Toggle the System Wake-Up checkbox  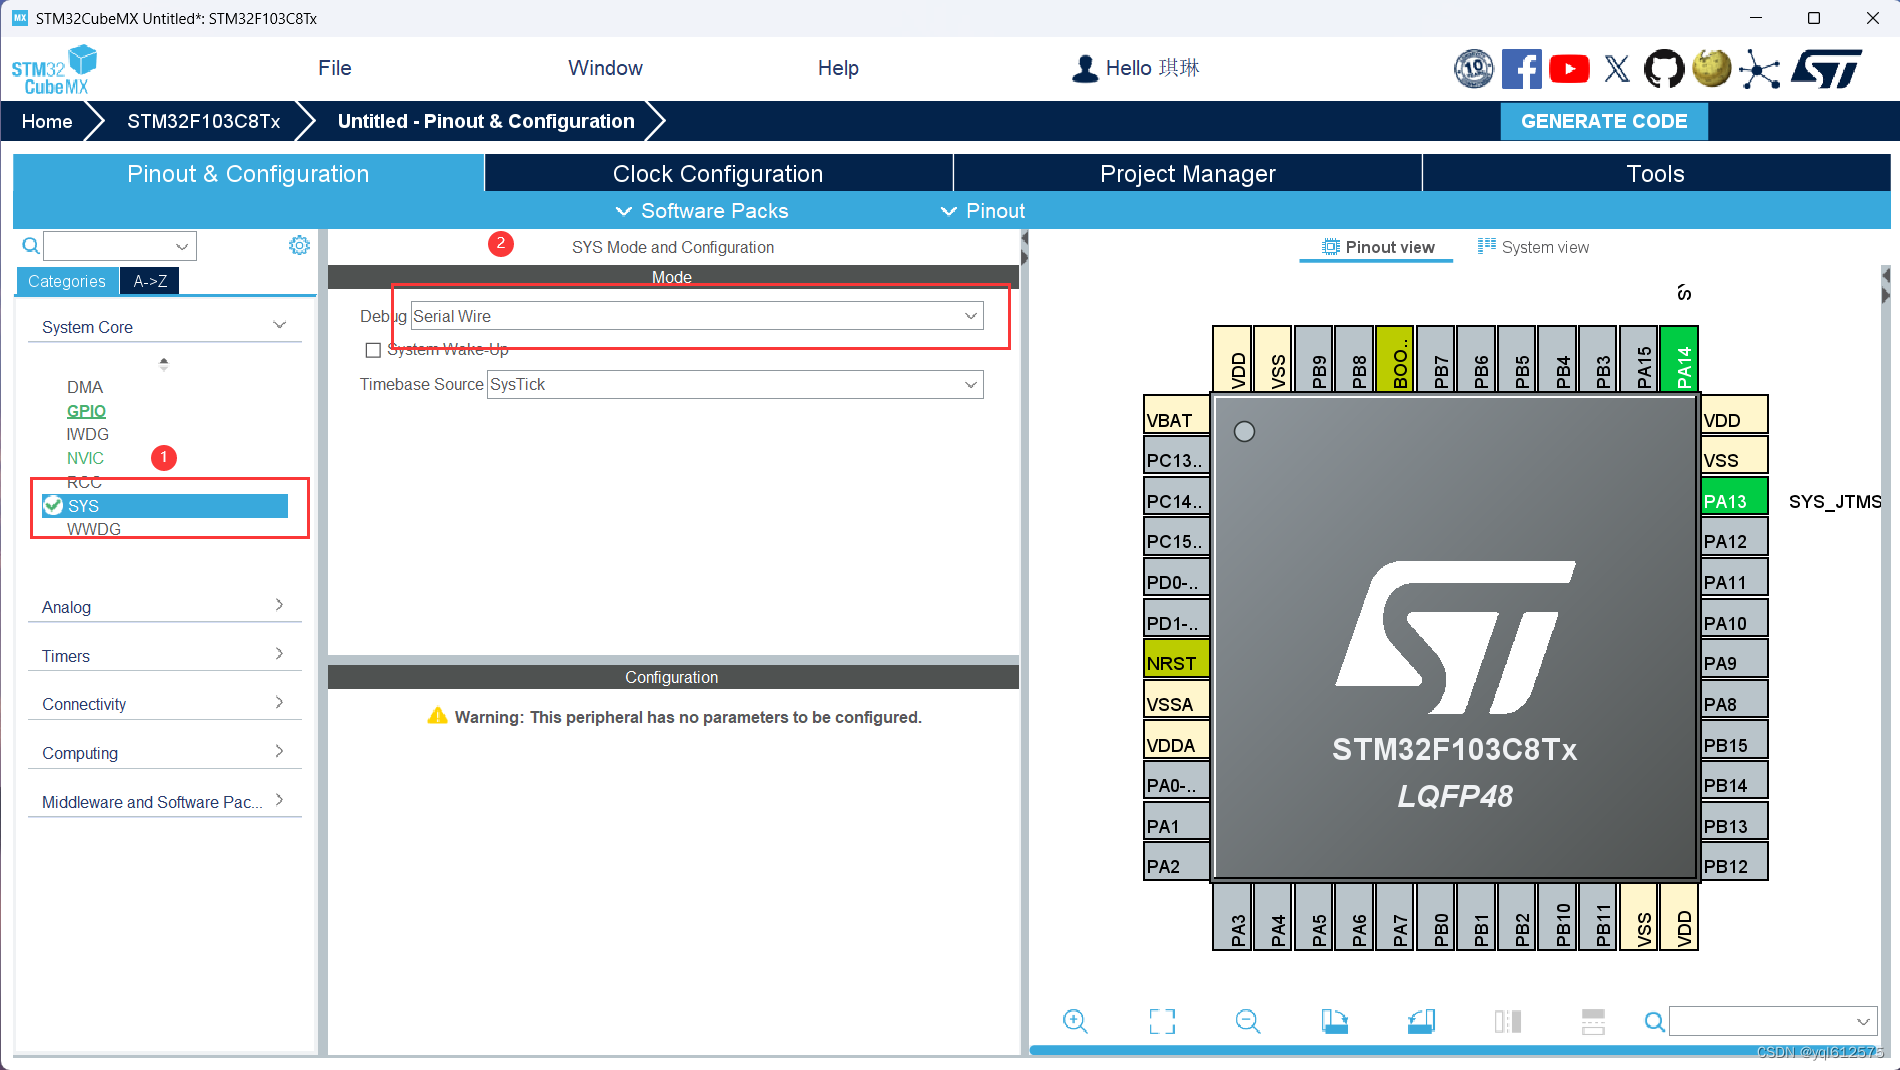tap(373, 350)
